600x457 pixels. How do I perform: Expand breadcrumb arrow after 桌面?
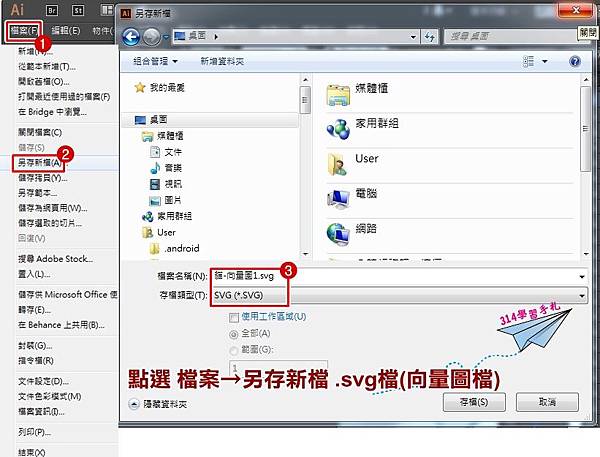[216, 37]
